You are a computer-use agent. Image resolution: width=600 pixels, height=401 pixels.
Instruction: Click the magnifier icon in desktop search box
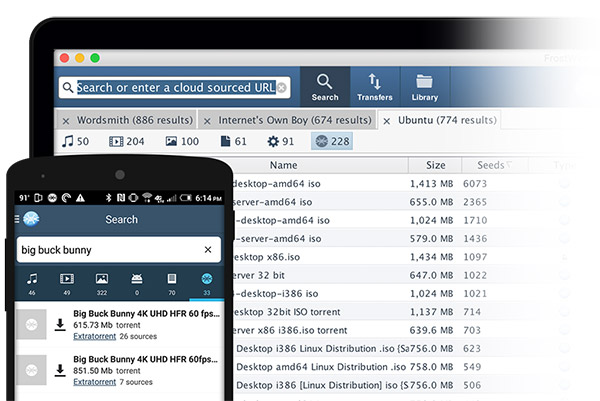[x=68, y=88]
